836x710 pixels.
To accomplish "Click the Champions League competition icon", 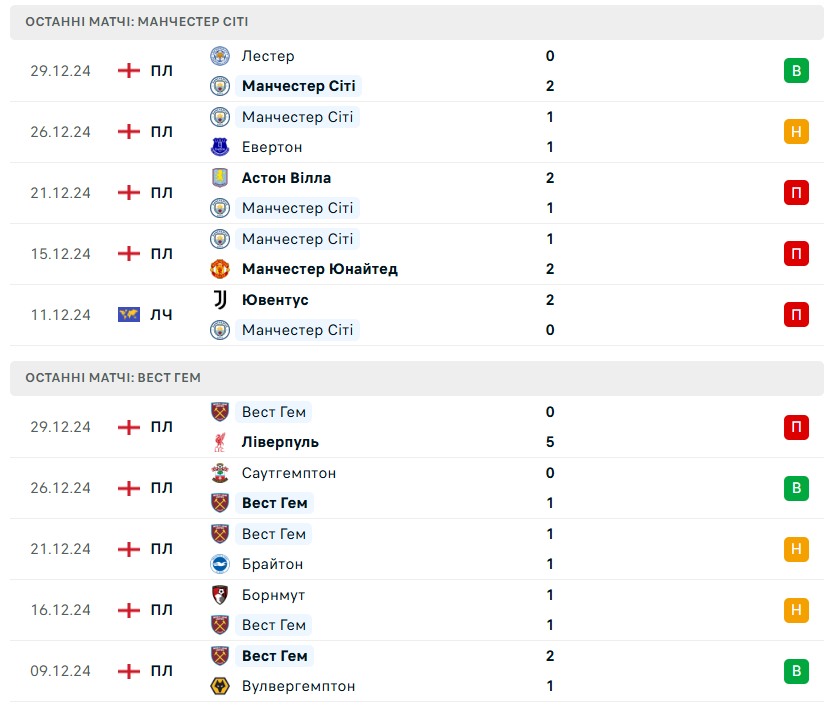I will tap(128, 315).
